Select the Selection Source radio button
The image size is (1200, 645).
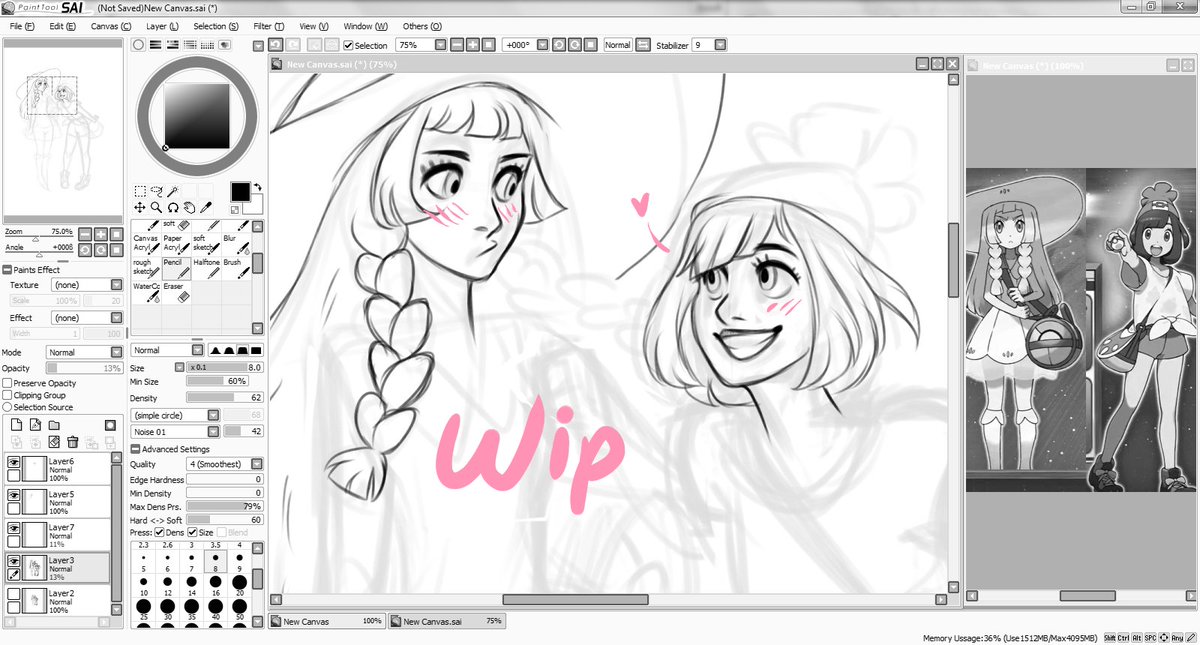[8, 407]
